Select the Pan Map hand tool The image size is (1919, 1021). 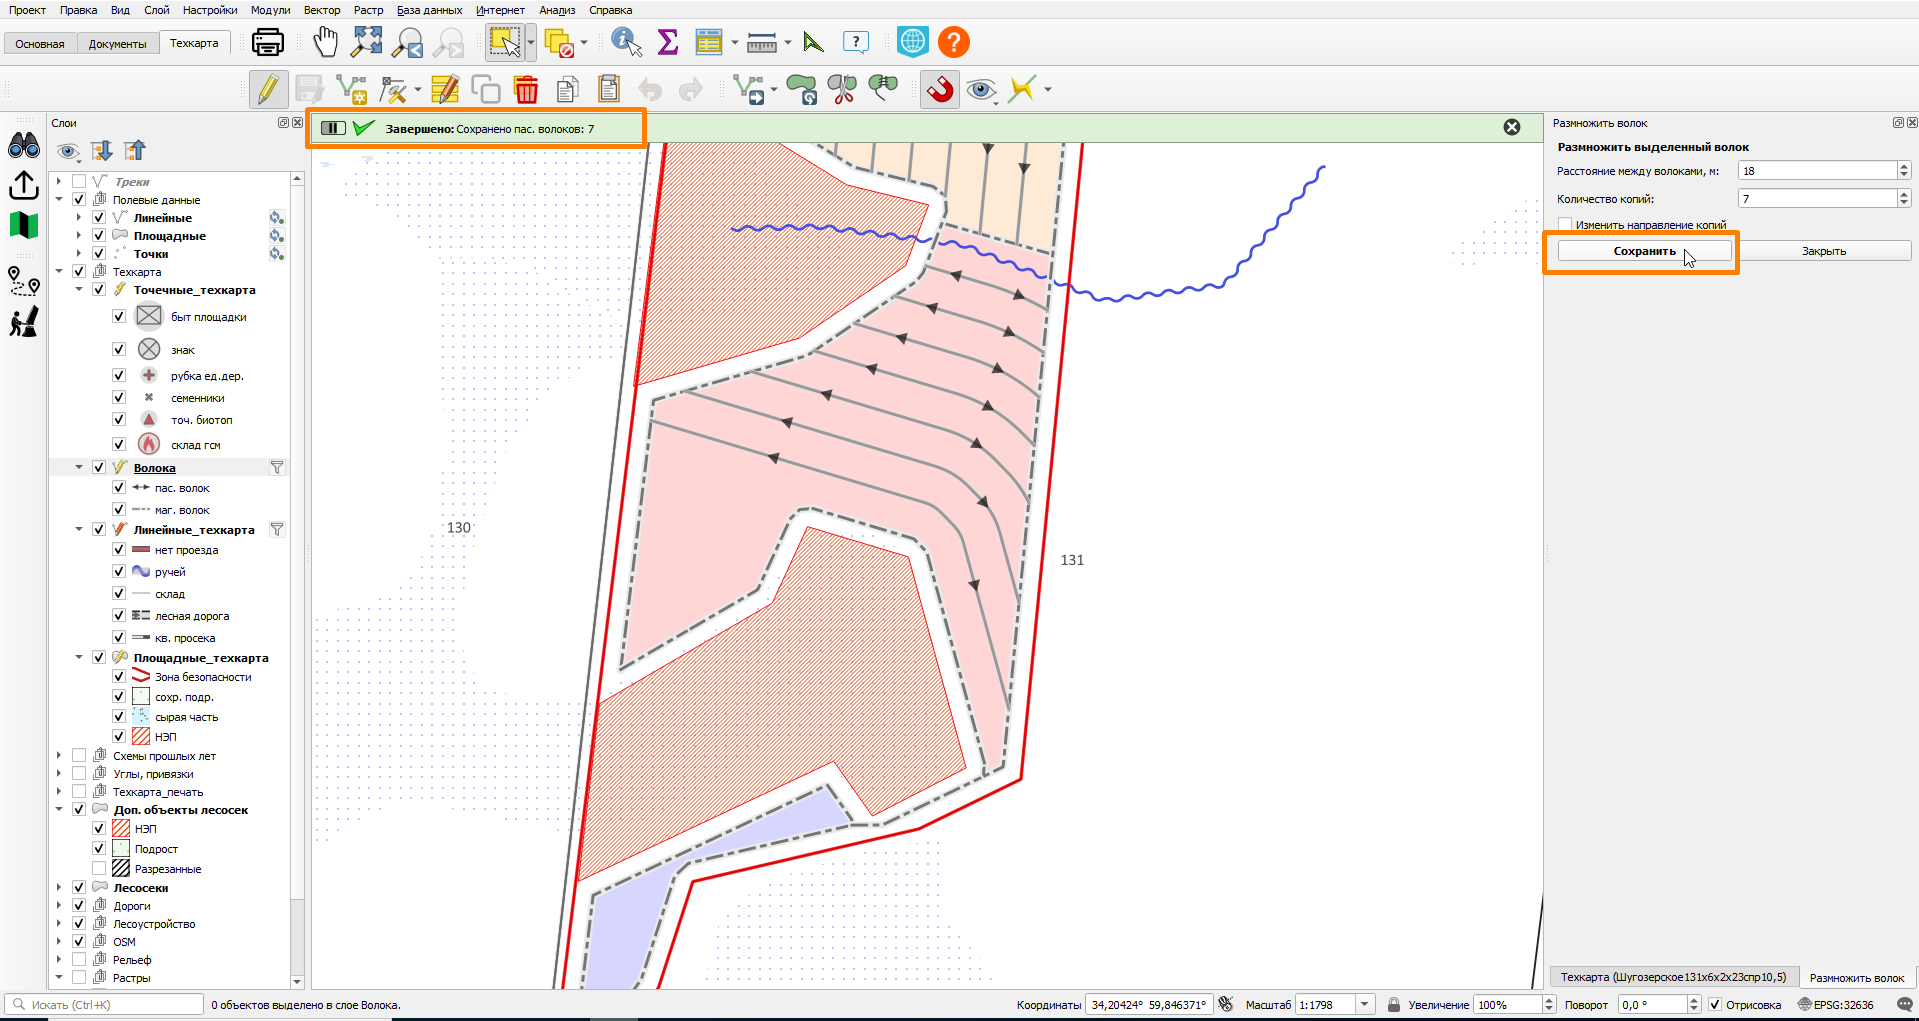click(325, 42)
